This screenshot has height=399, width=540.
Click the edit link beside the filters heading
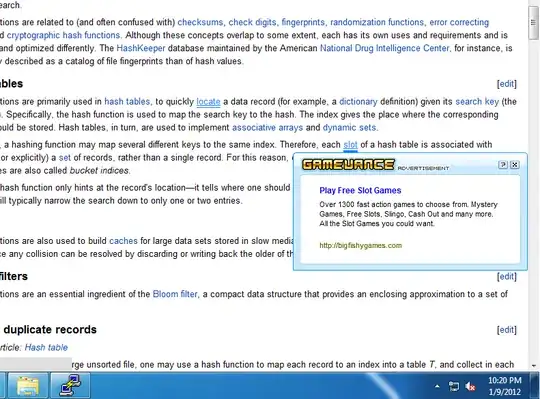pos(507,276)
